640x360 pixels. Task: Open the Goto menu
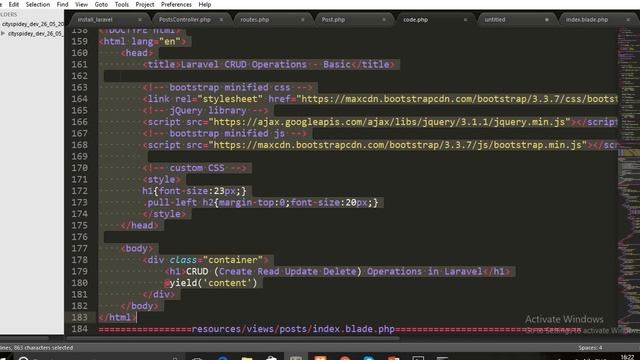point(101,4)
